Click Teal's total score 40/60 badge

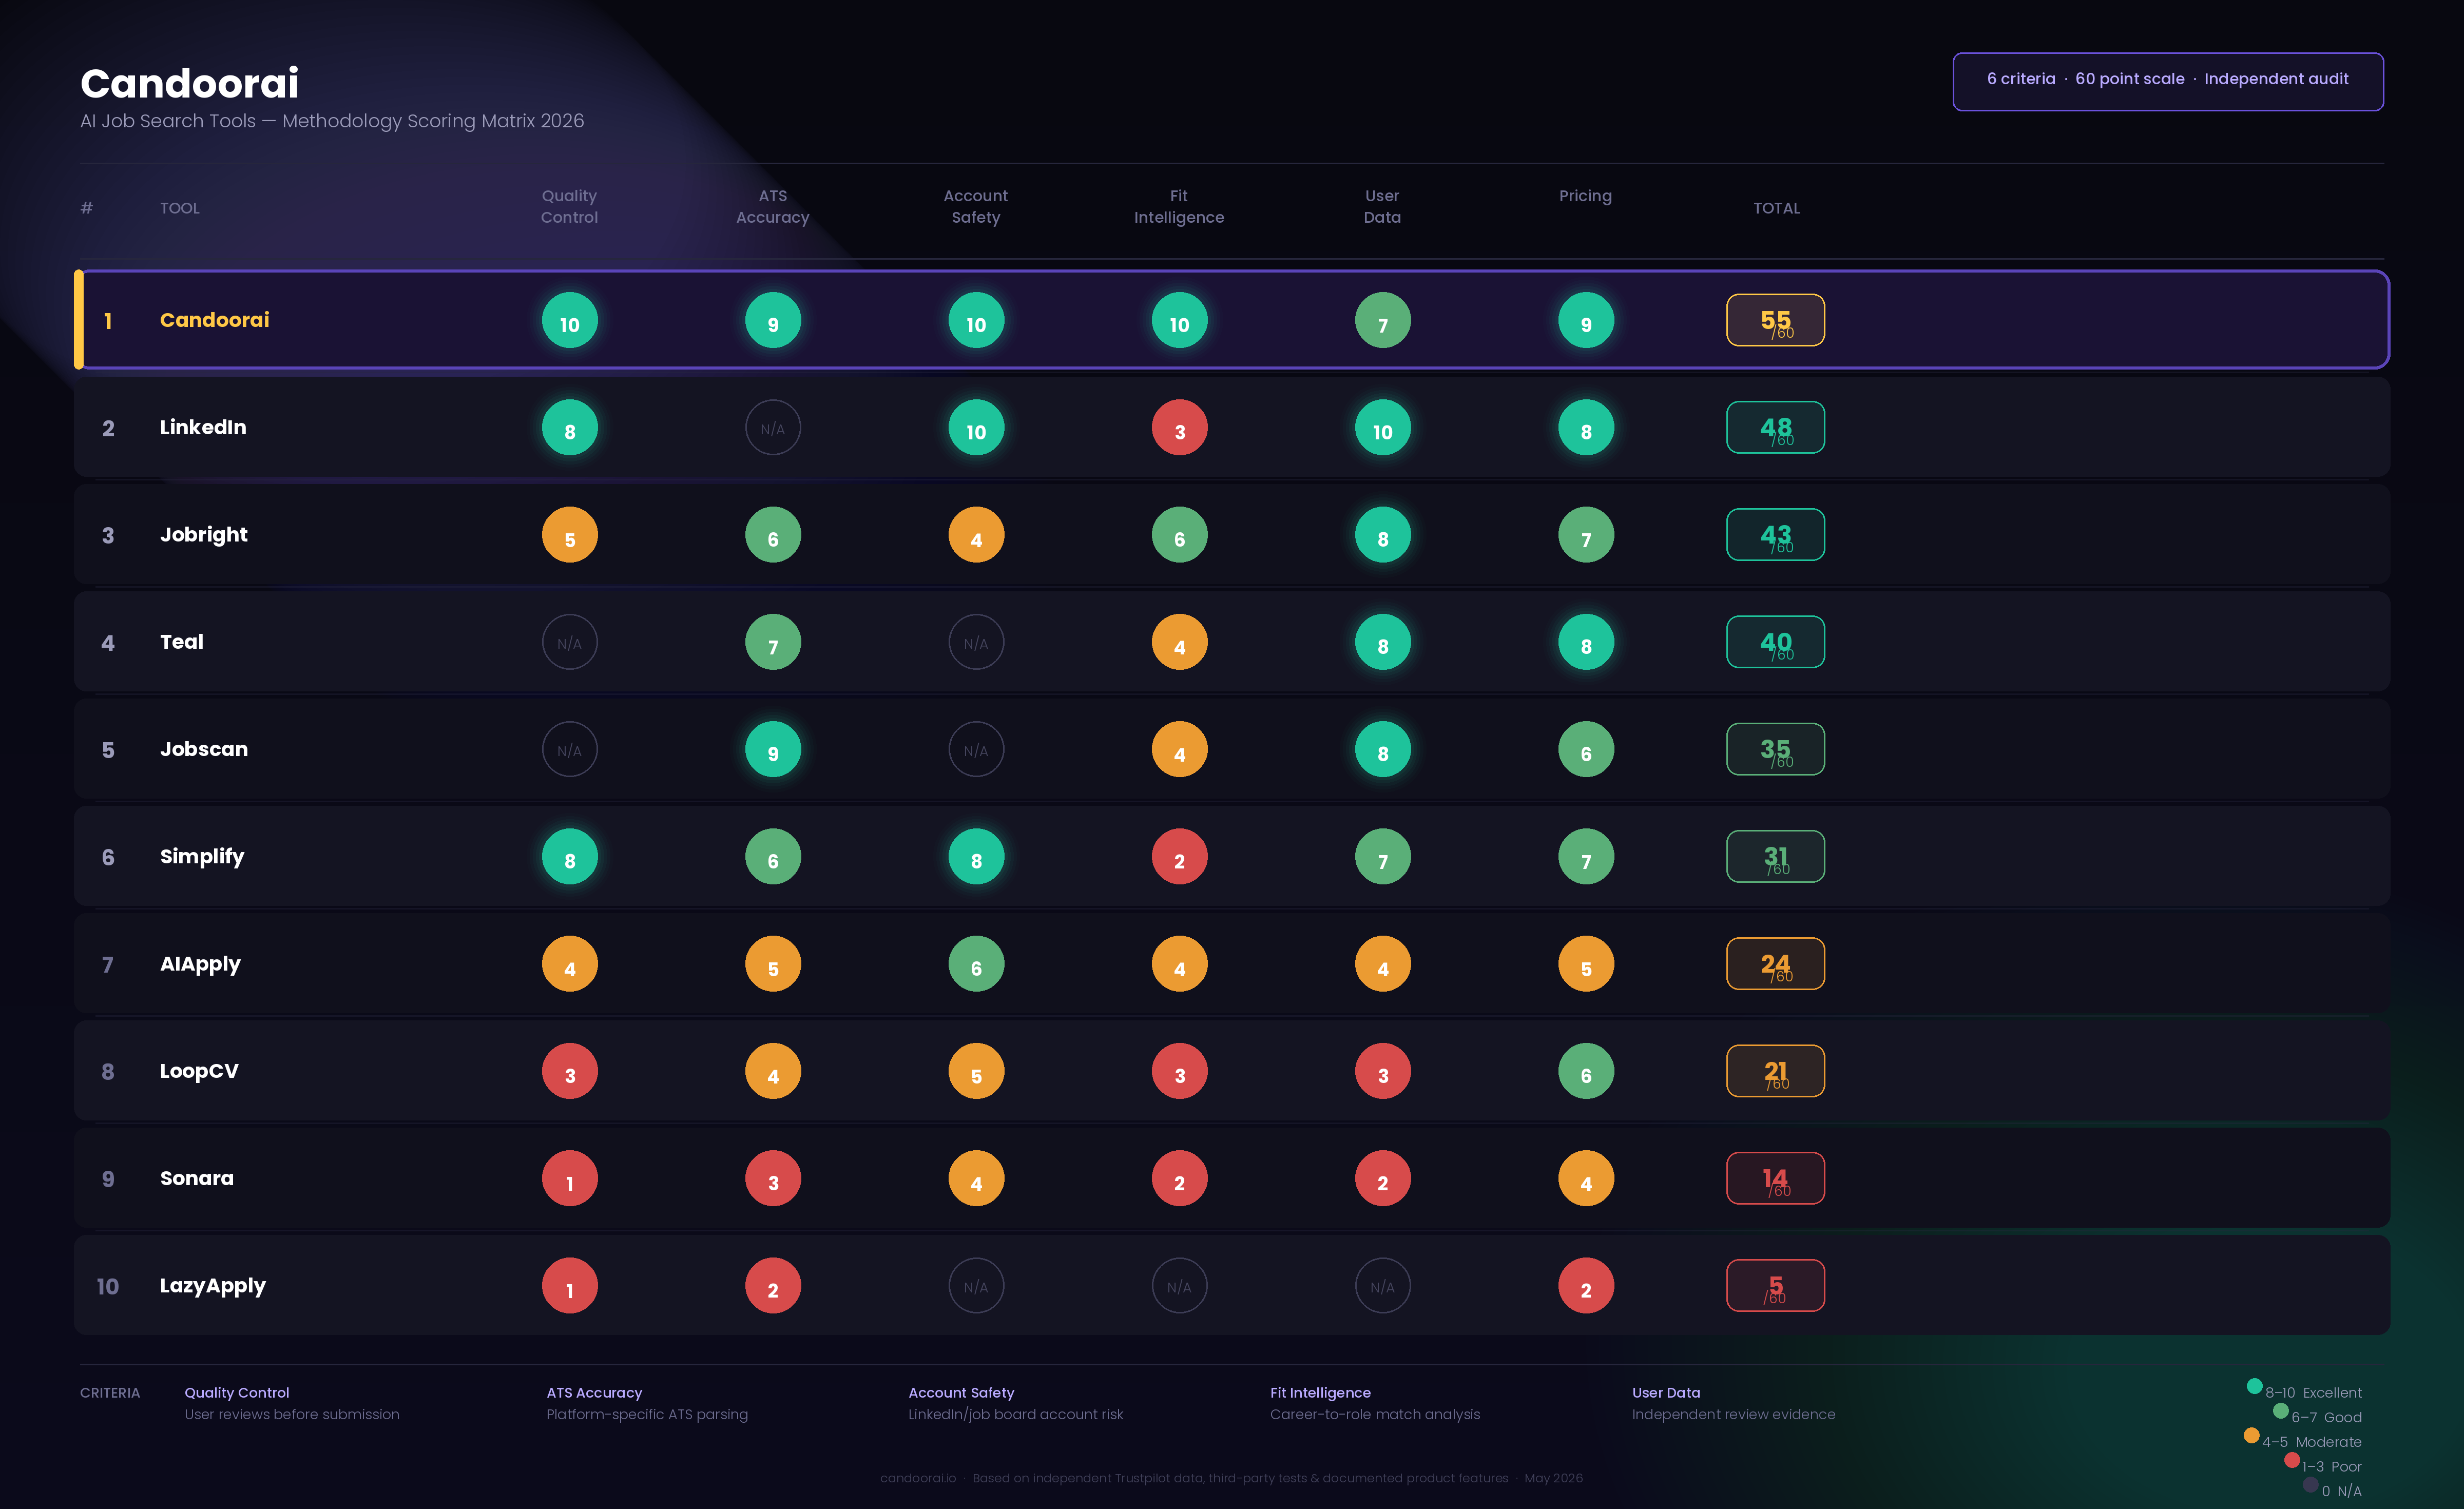(x=1775, y=642)
